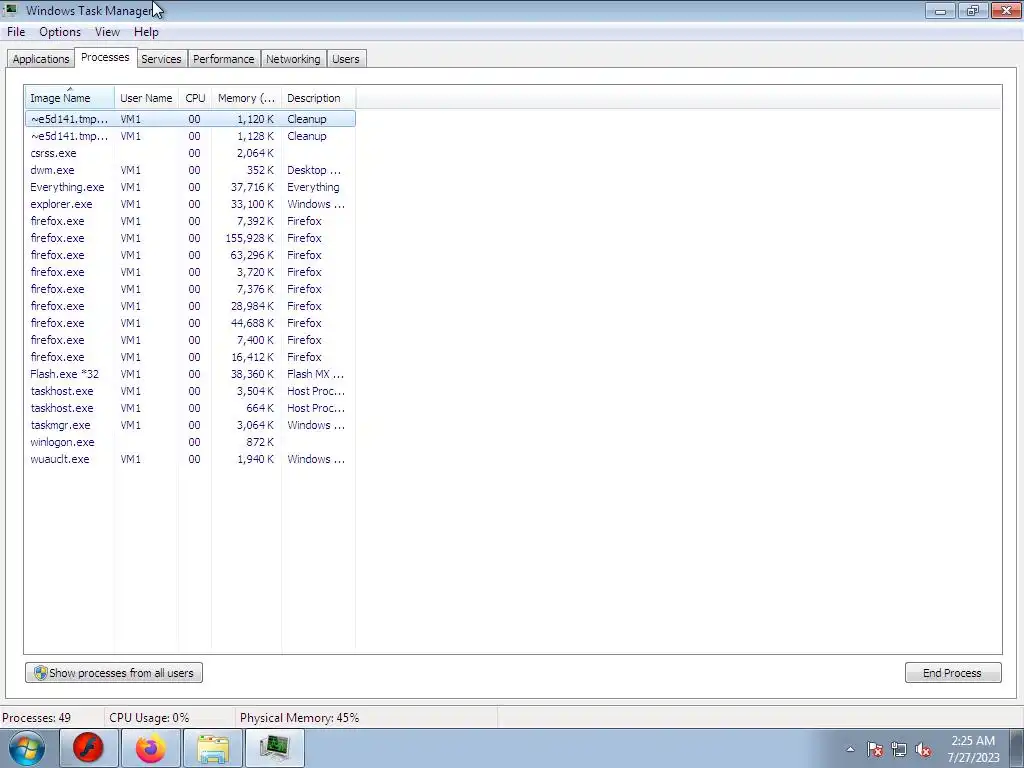This screenshot has height=768, width=1024.
Task: Open Action Center flag icon
Action: [875, 750]
